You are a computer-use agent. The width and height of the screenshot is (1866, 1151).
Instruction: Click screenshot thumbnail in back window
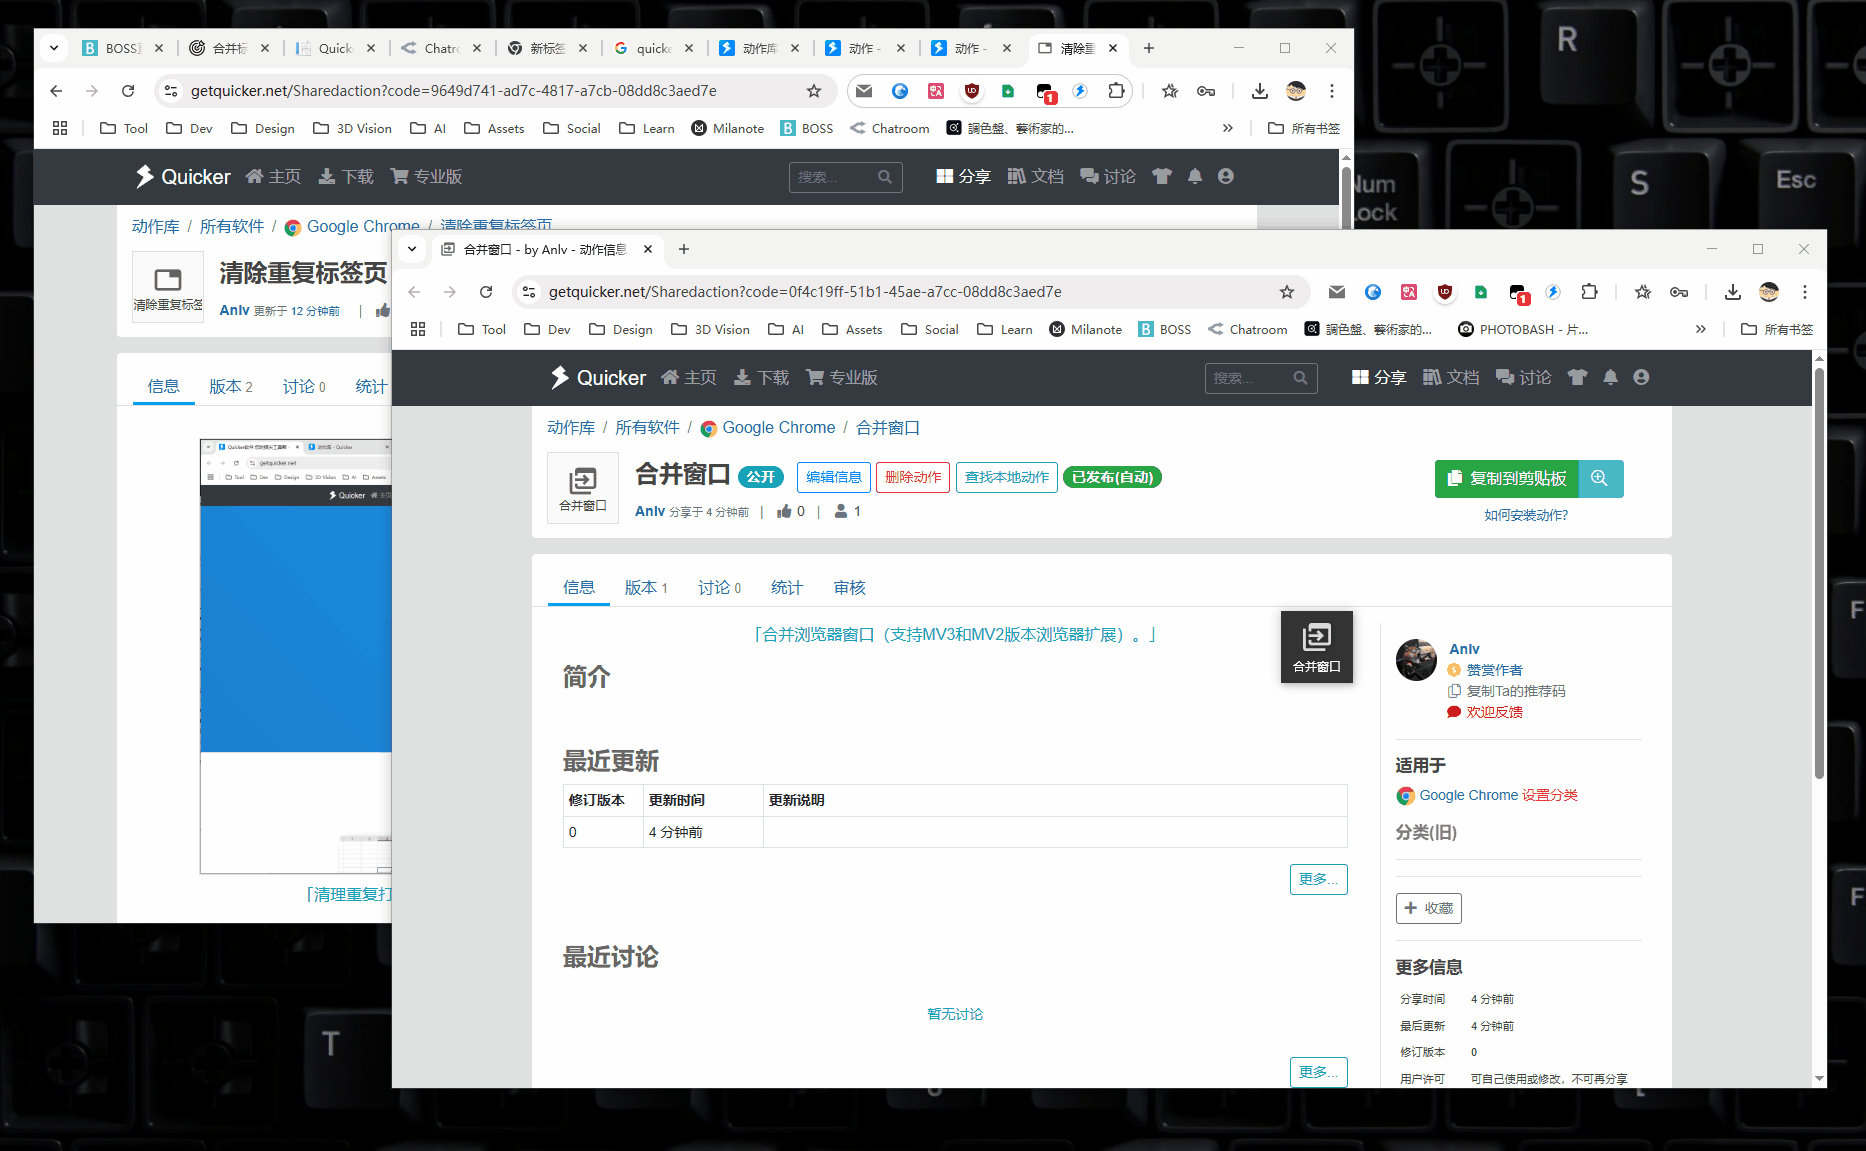(x=296, y=656)
